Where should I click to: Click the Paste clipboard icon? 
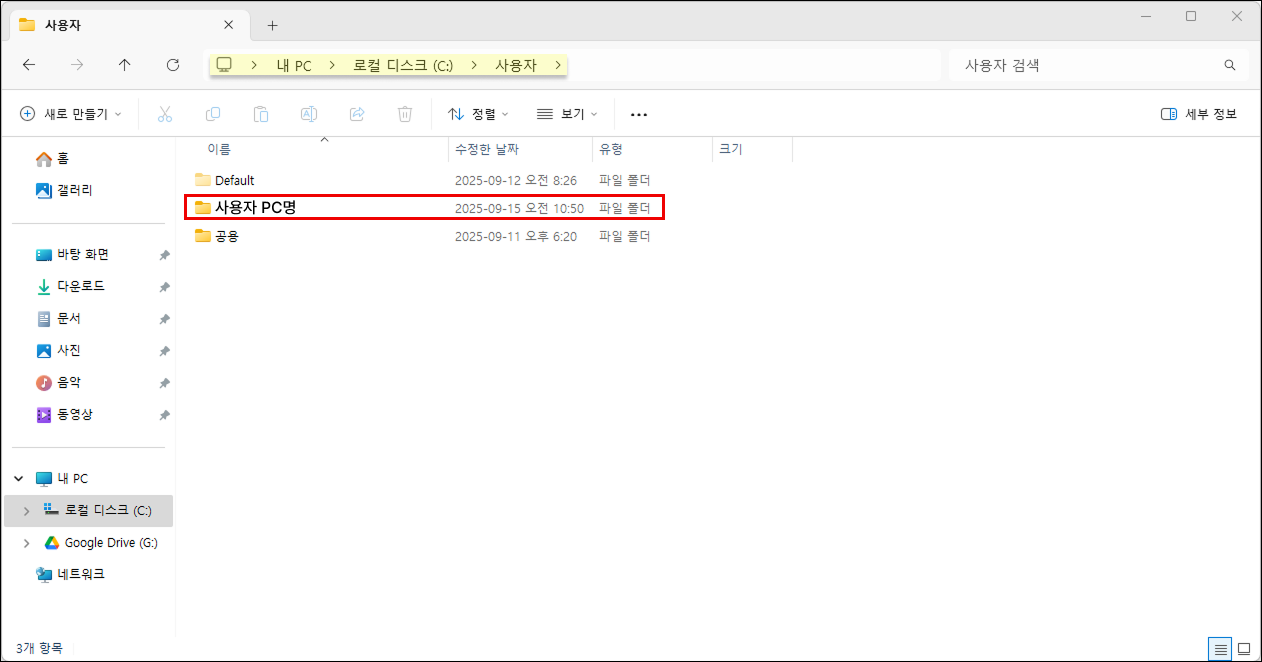click(261, 114)
